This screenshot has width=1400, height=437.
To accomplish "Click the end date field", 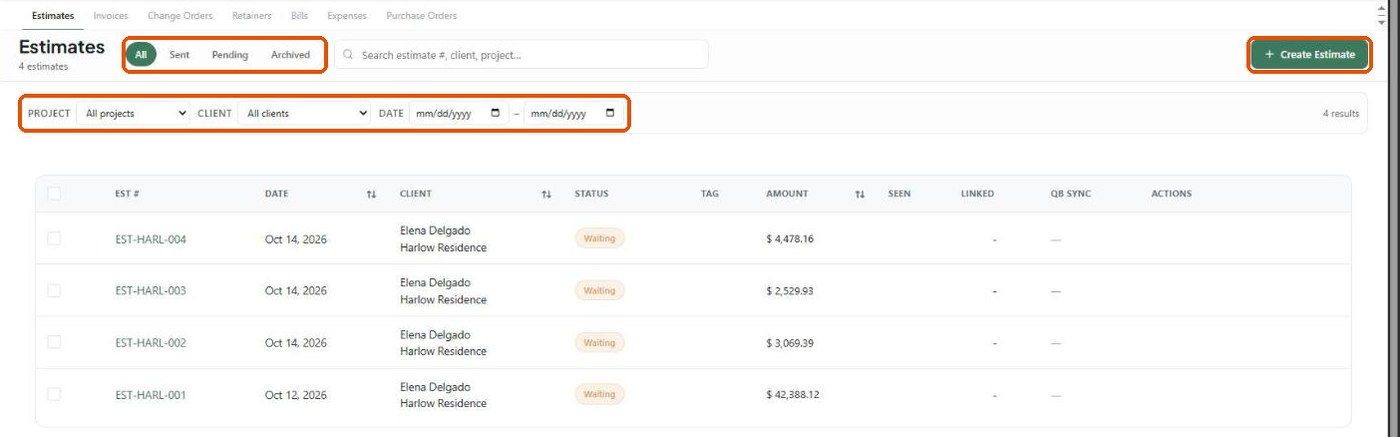I will (x=574, y=114).
